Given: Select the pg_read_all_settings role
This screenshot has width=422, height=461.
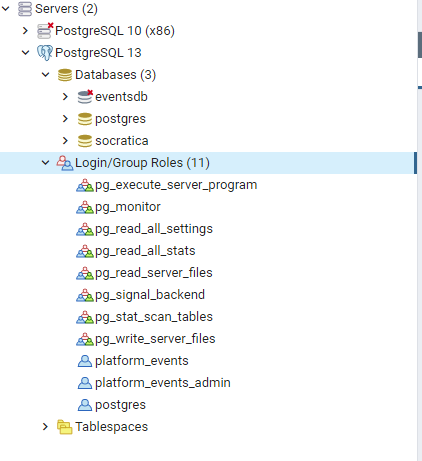Looking at the screenshot, I should 154,229.
